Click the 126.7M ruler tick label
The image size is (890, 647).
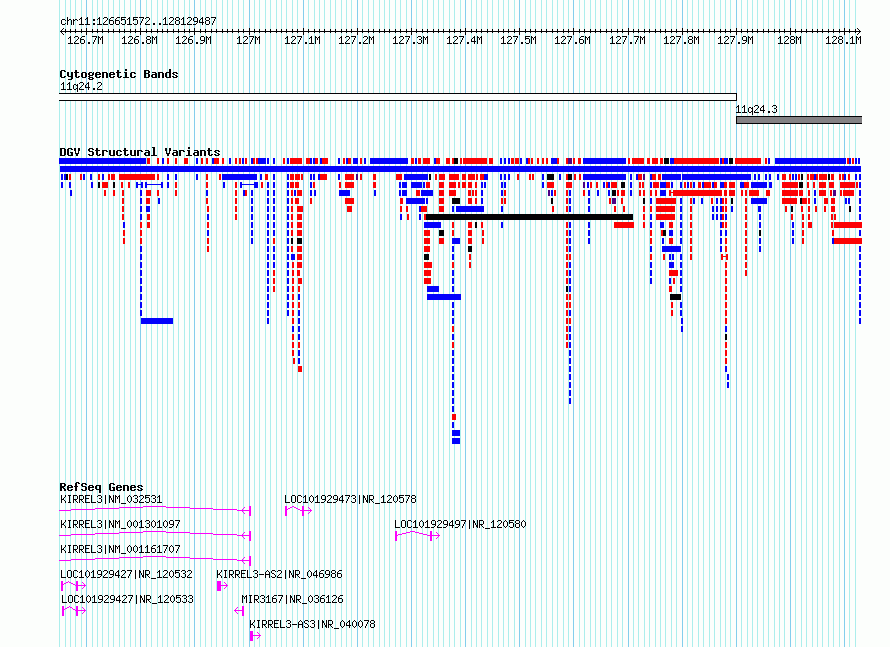click(85, 40)
